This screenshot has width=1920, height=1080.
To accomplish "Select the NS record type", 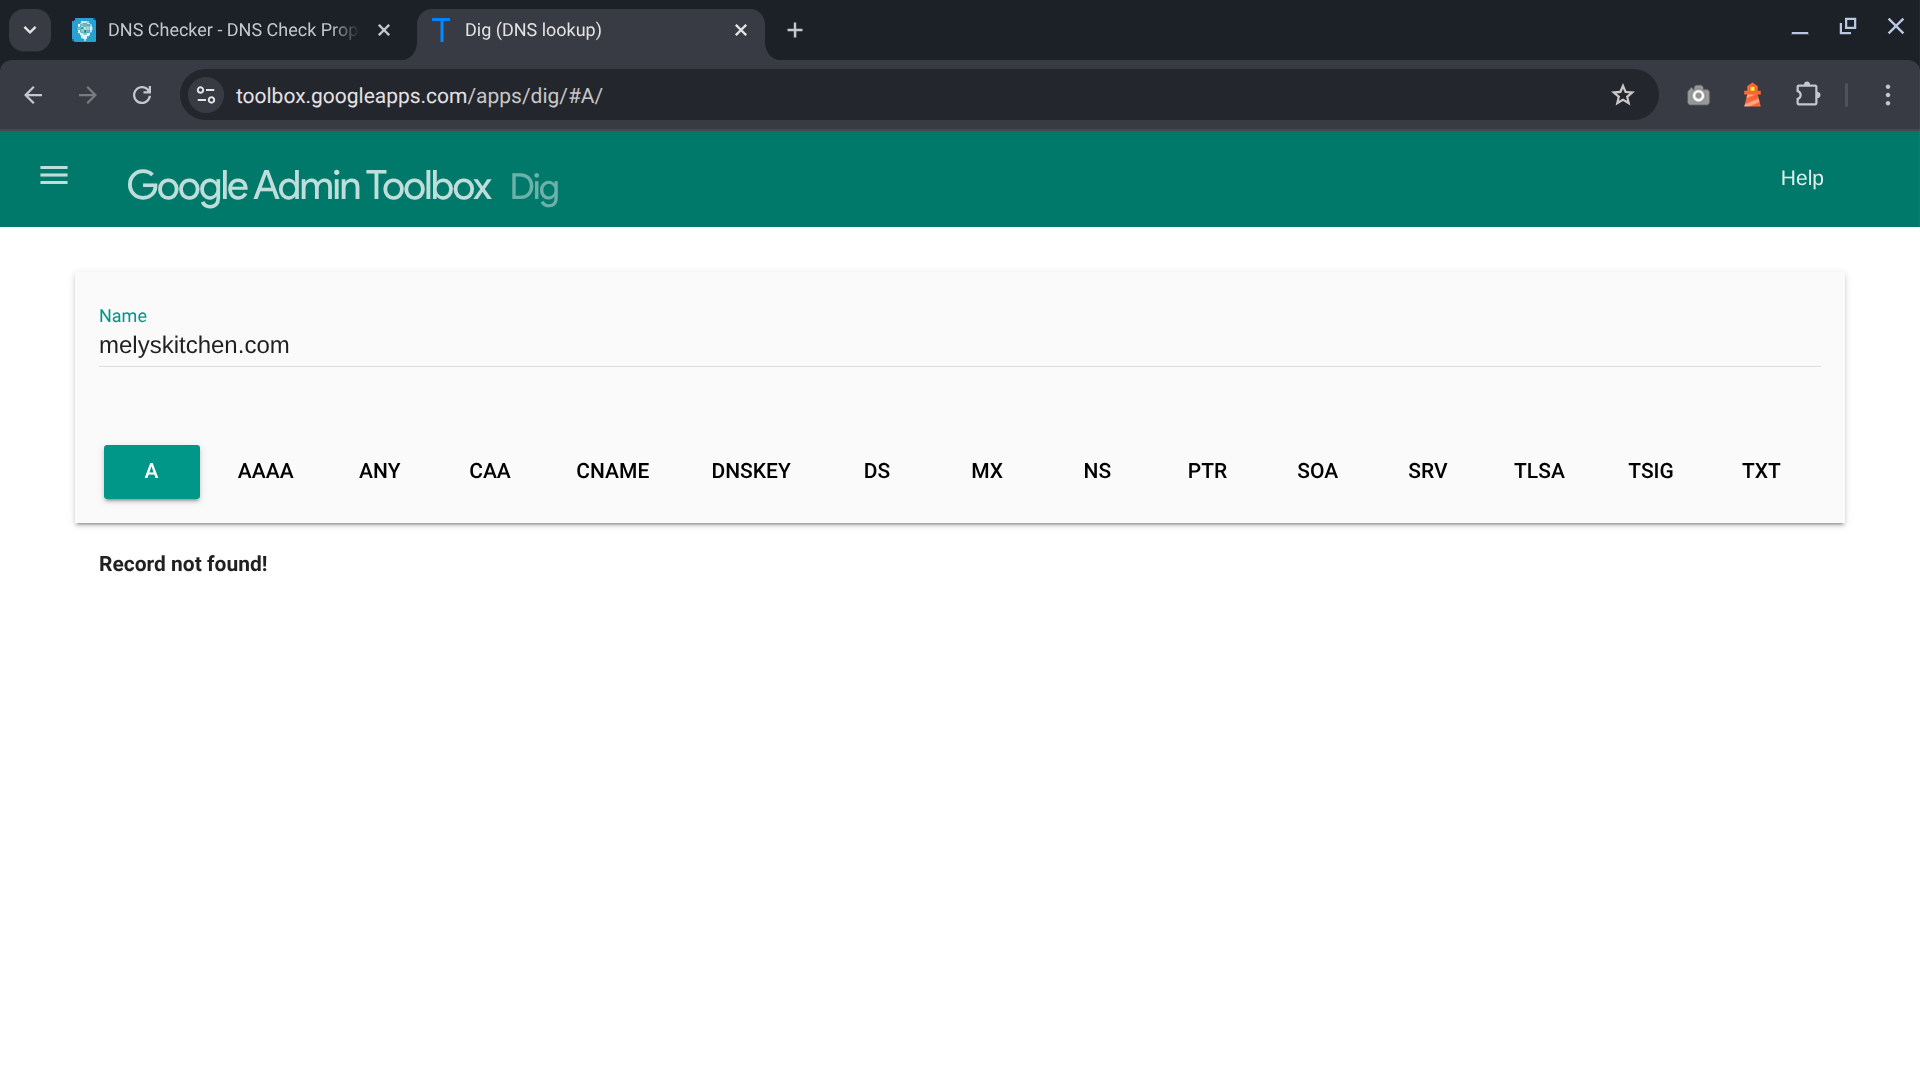I will click(1097, 471).
